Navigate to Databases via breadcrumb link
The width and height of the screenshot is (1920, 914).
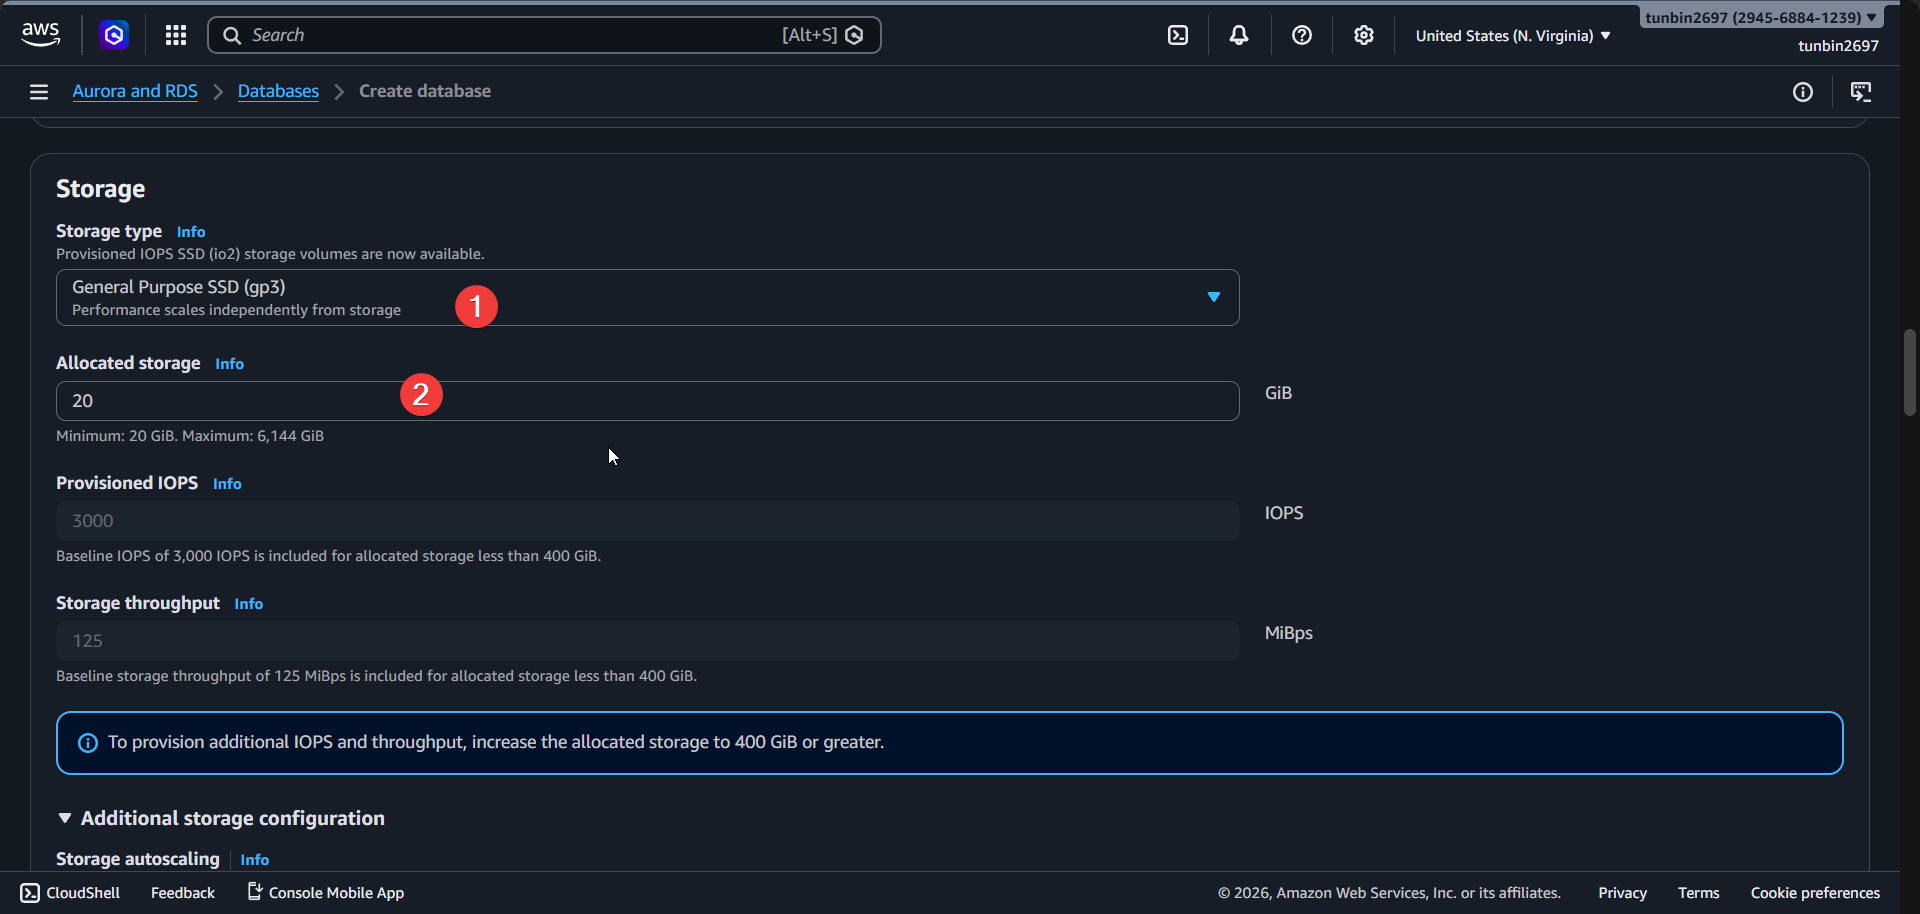point(277,90)
